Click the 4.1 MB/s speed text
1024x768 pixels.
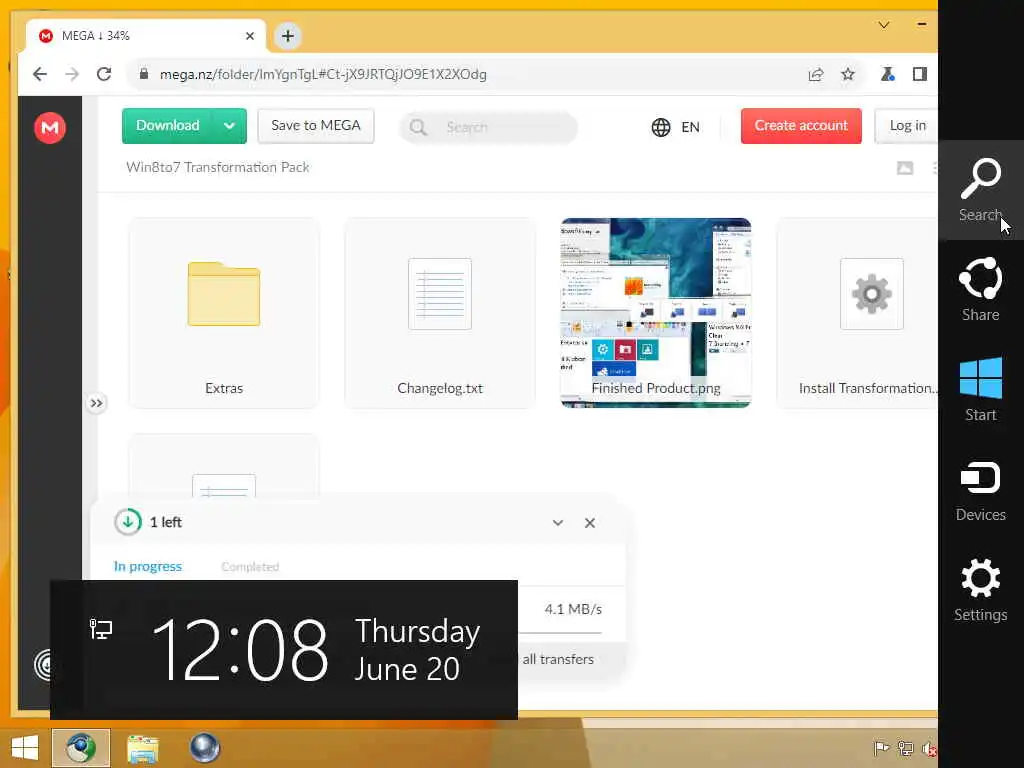pyautogui.click(x=573, y=609)
